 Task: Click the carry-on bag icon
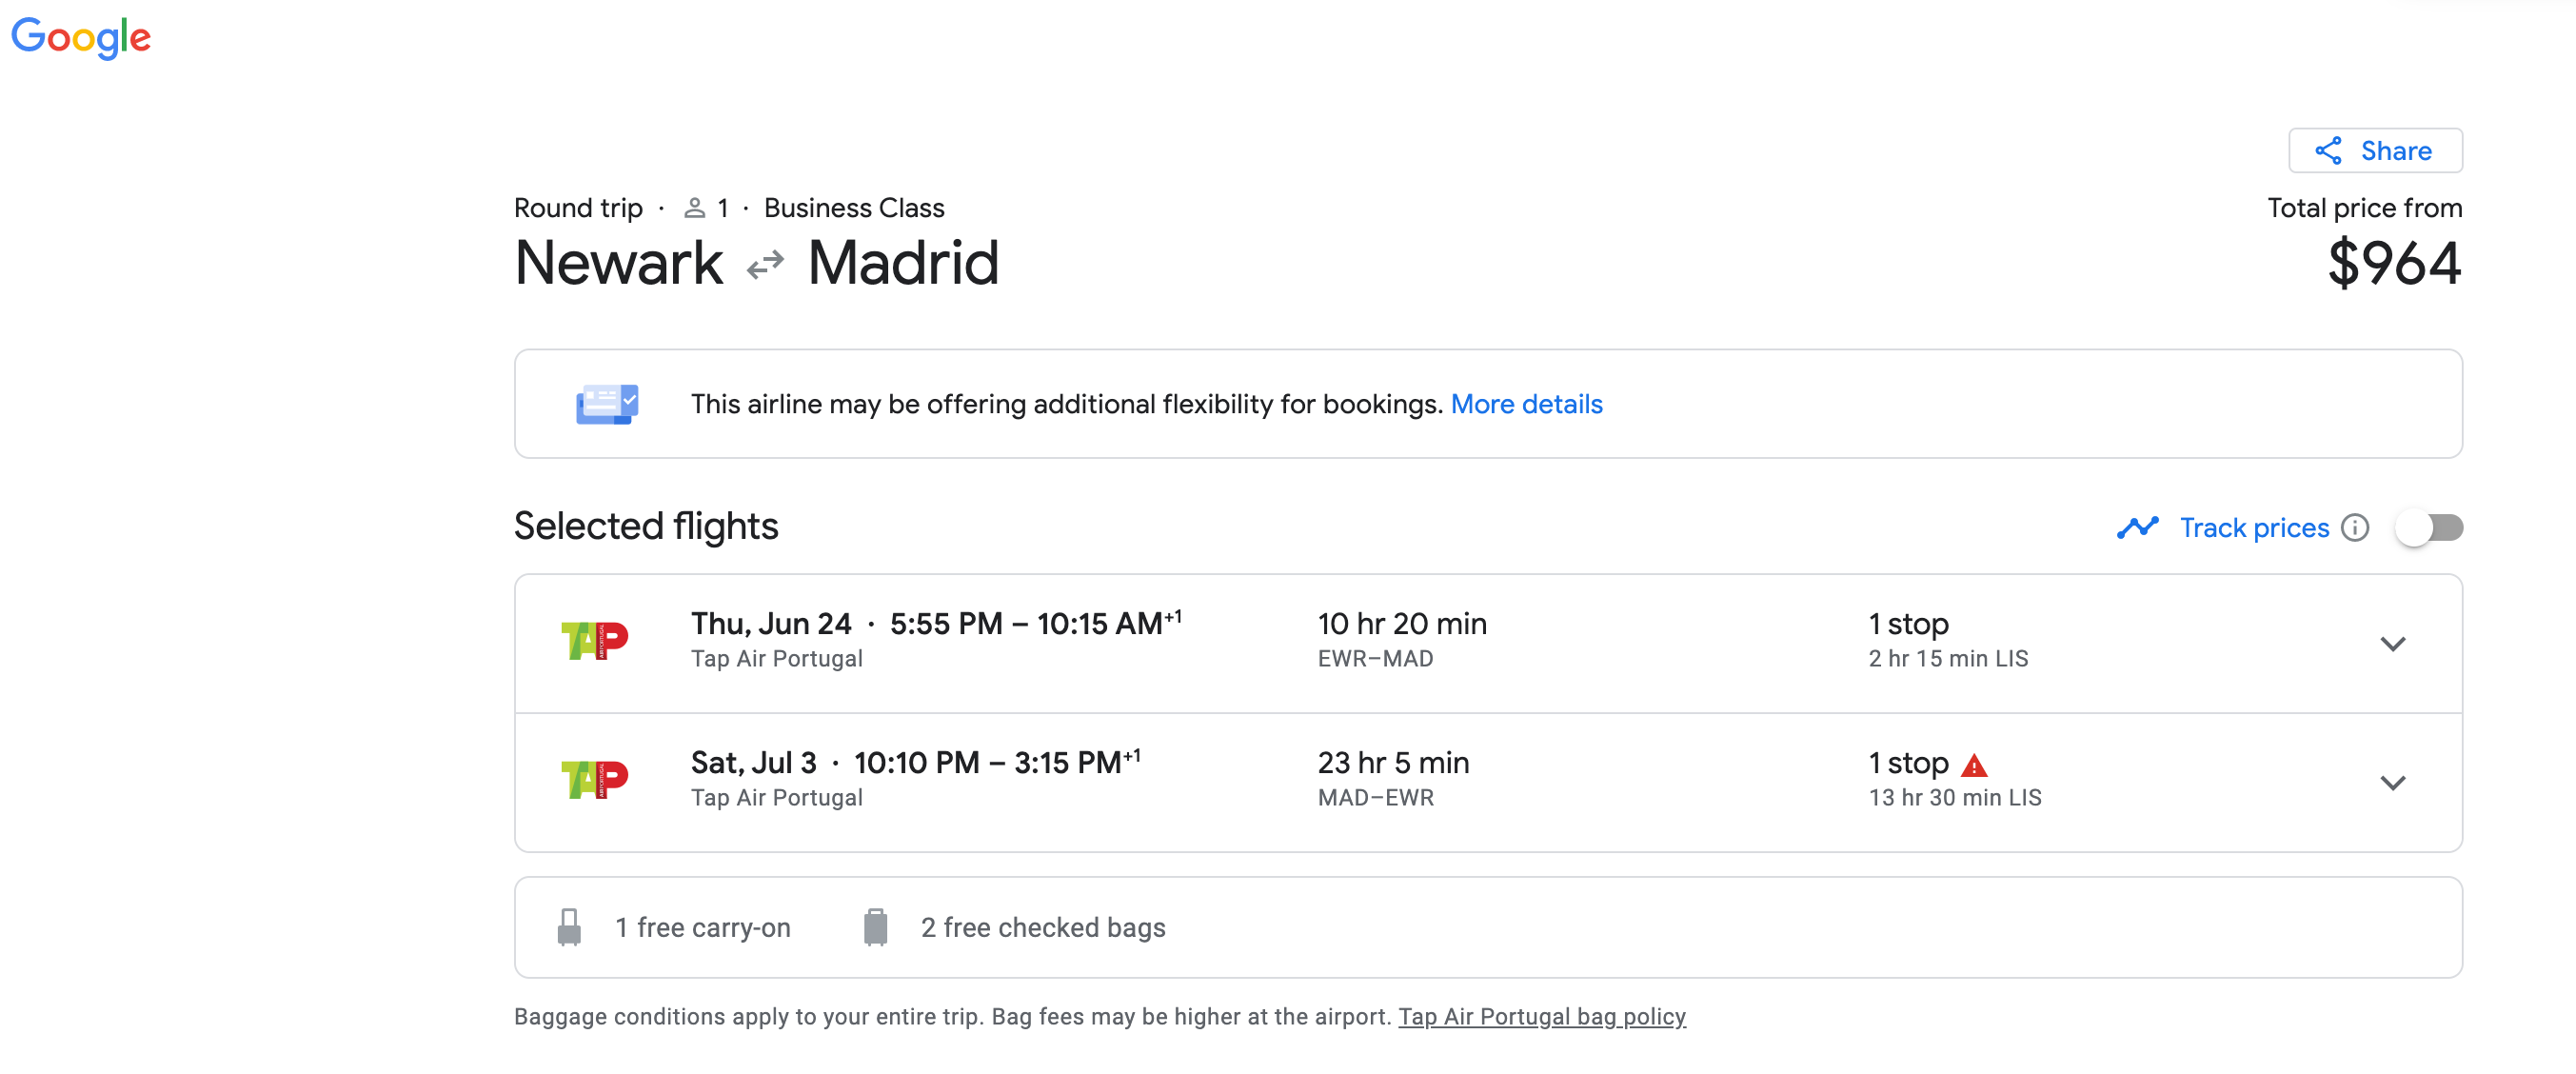point(569,927)
